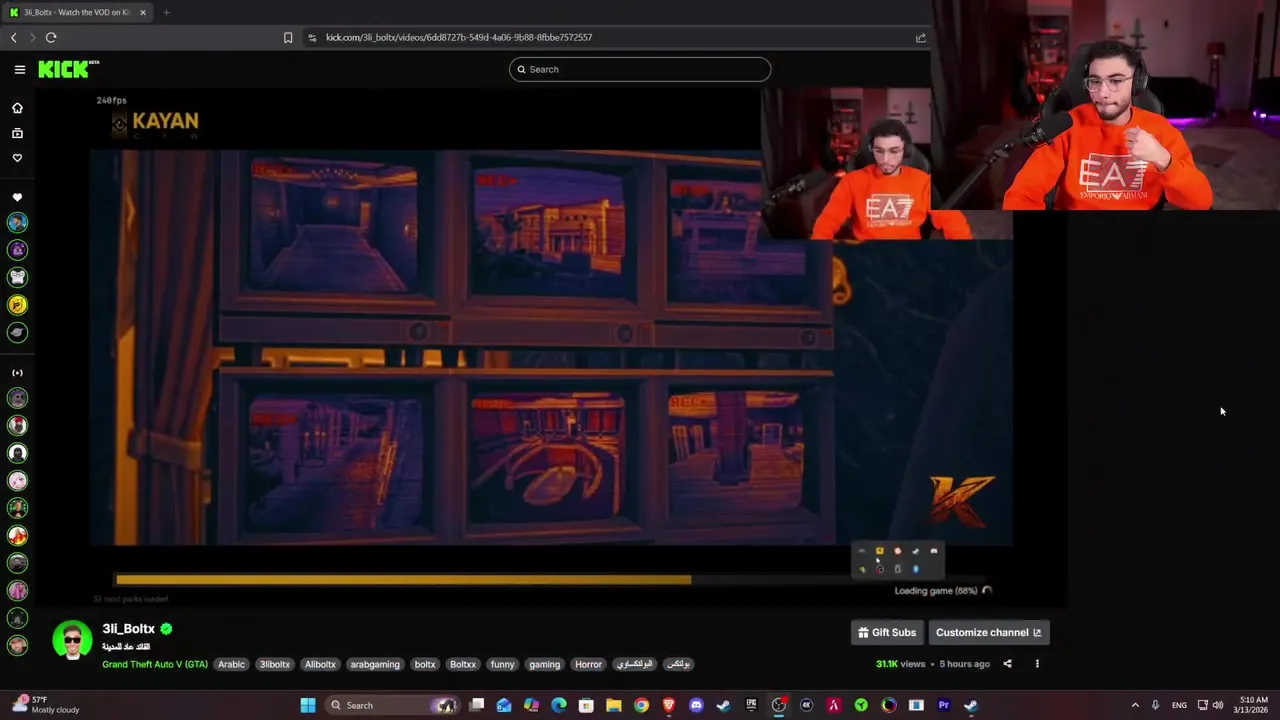Open a new browser tab

[x=166, y=12]
